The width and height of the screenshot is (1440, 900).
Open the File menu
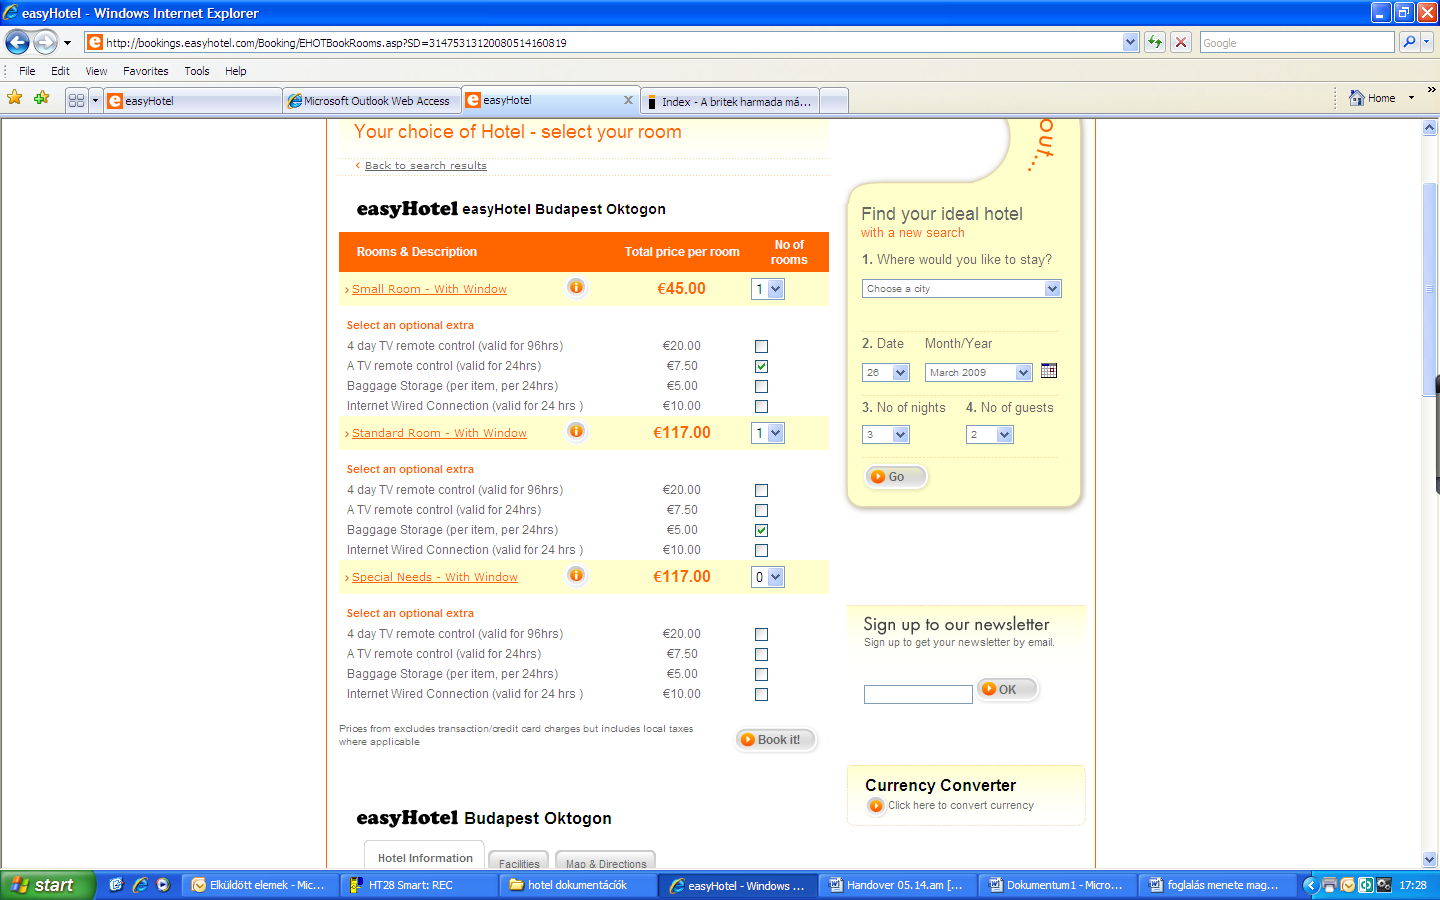coord(27,71)
